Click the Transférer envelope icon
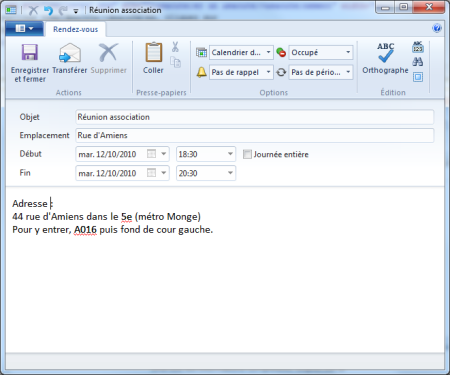 (70, 53)
